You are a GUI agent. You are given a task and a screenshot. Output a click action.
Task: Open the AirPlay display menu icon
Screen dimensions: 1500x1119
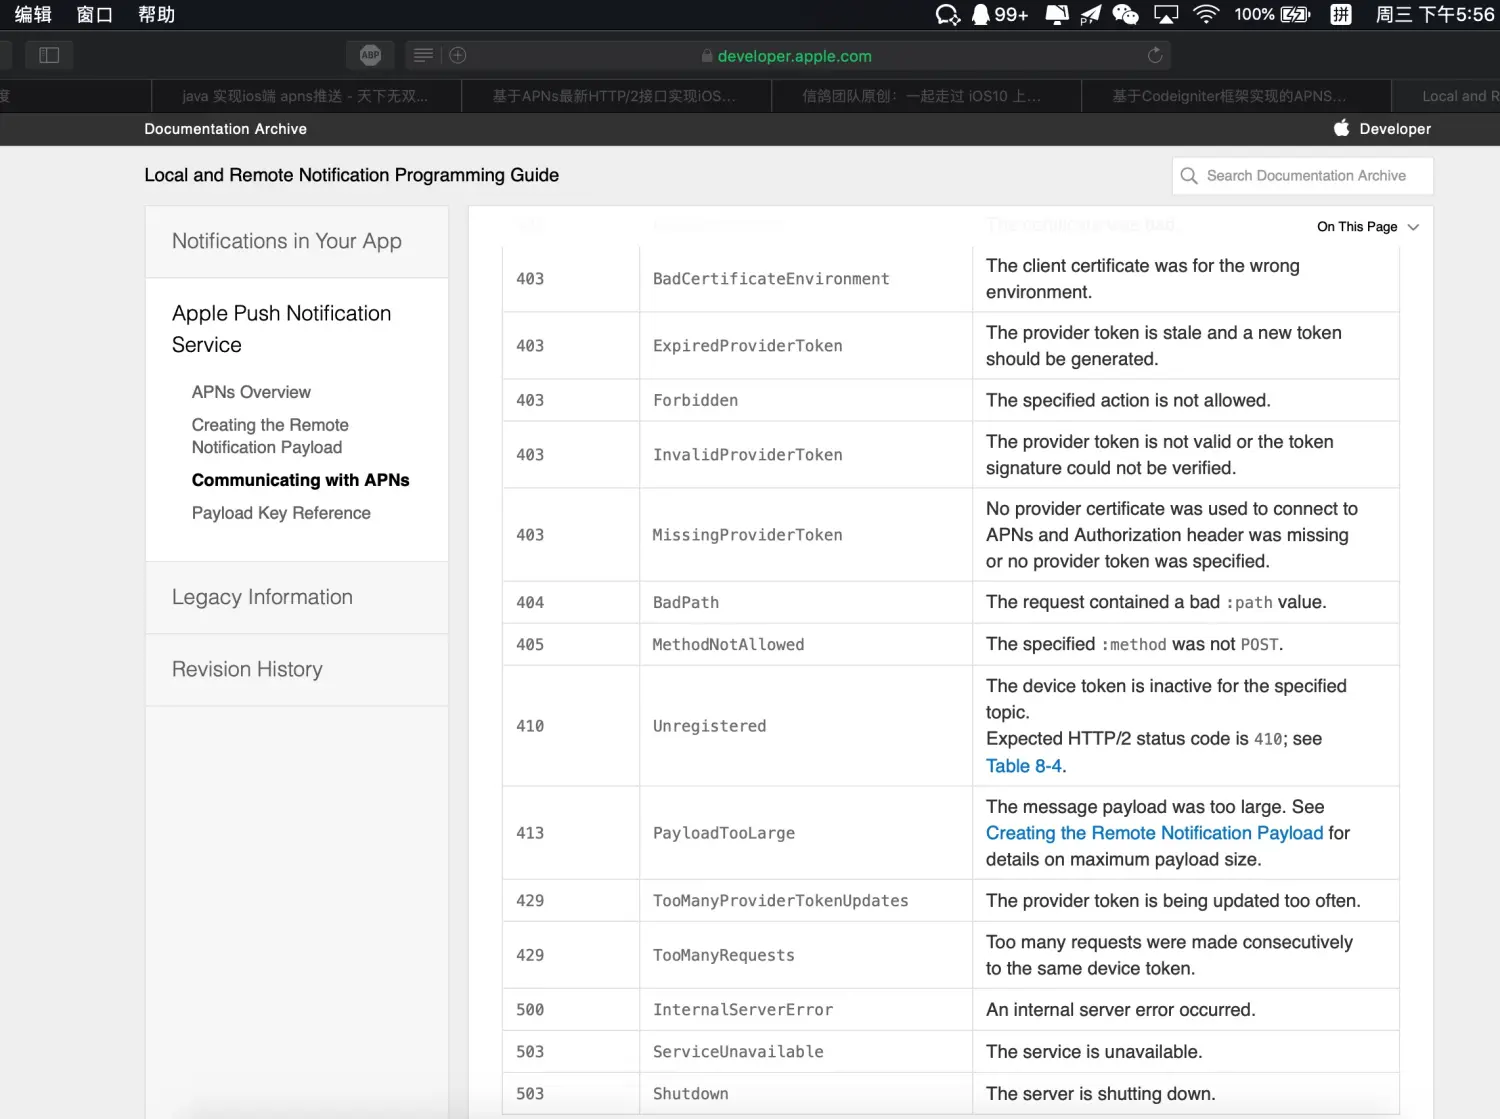click(1166, 14)
